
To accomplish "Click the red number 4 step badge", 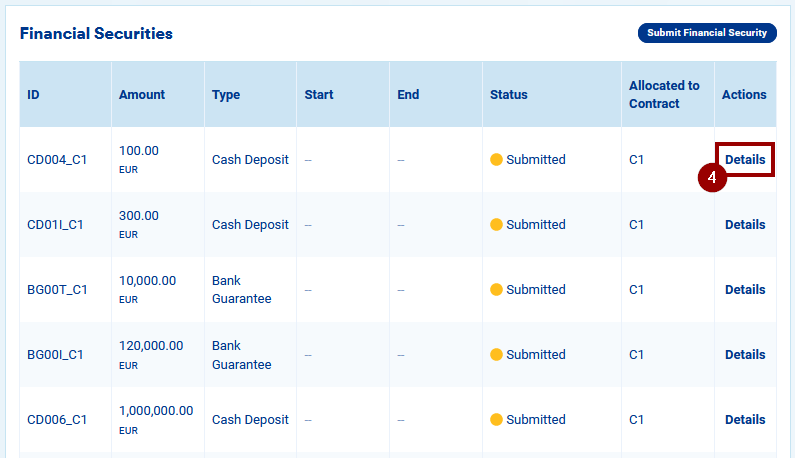I will click(711, 177).
